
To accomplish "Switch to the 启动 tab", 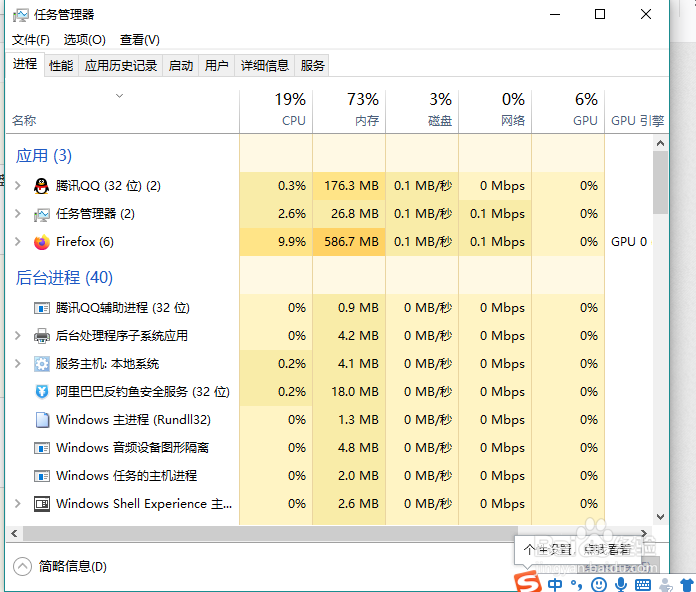I will (181, 66).
